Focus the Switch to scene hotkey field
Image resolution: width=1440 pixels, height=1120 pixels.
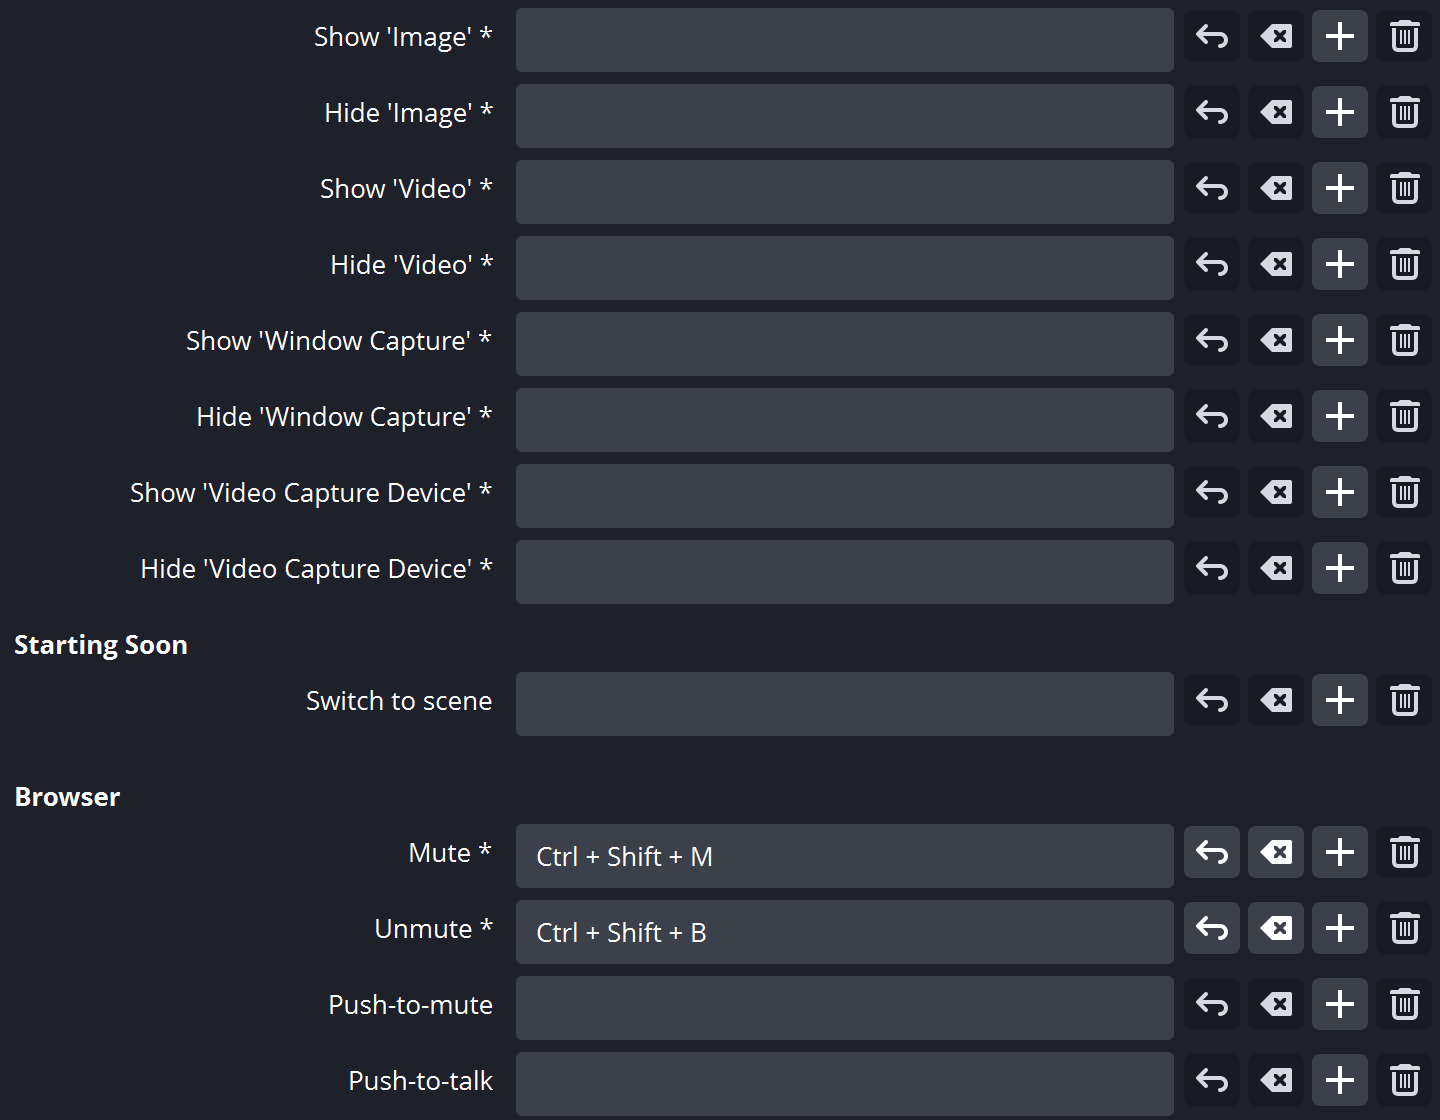pyautogui.click(x=844, y=703)
